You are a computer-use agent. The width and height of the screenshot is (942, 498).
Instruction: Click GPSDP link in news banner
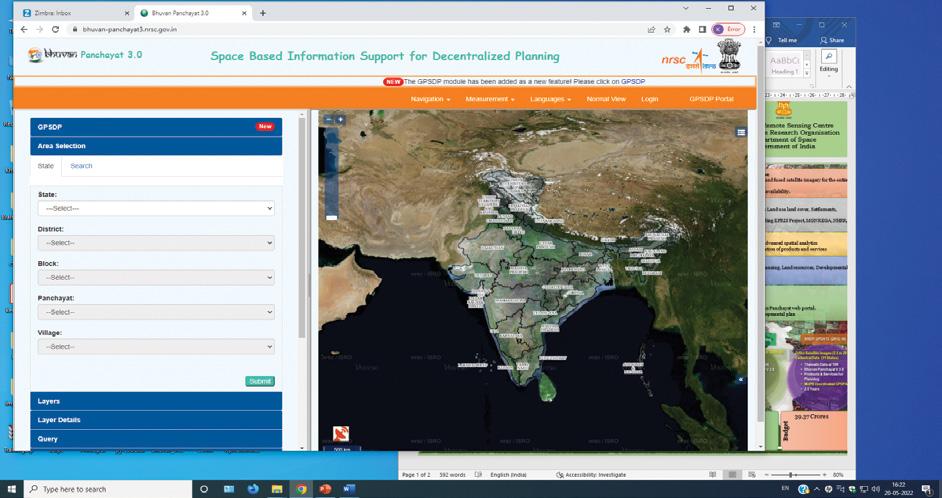pos(633,82)
